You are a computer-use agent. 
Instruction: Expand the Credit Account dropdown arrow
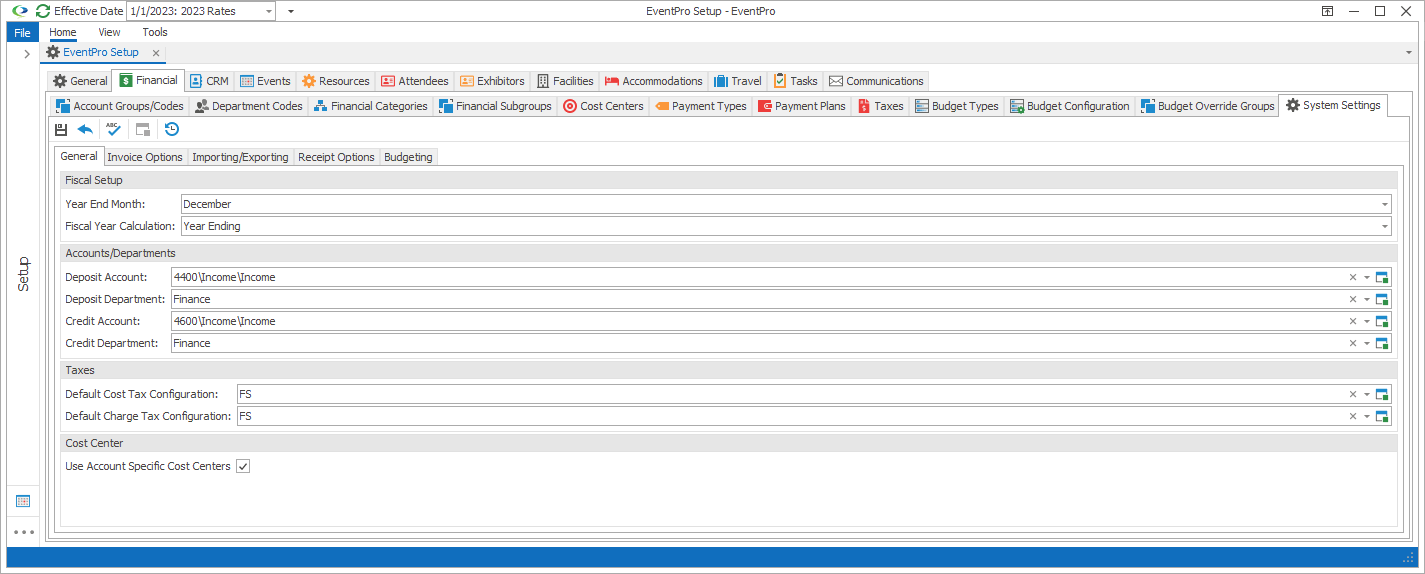(x=1367, y=321)
